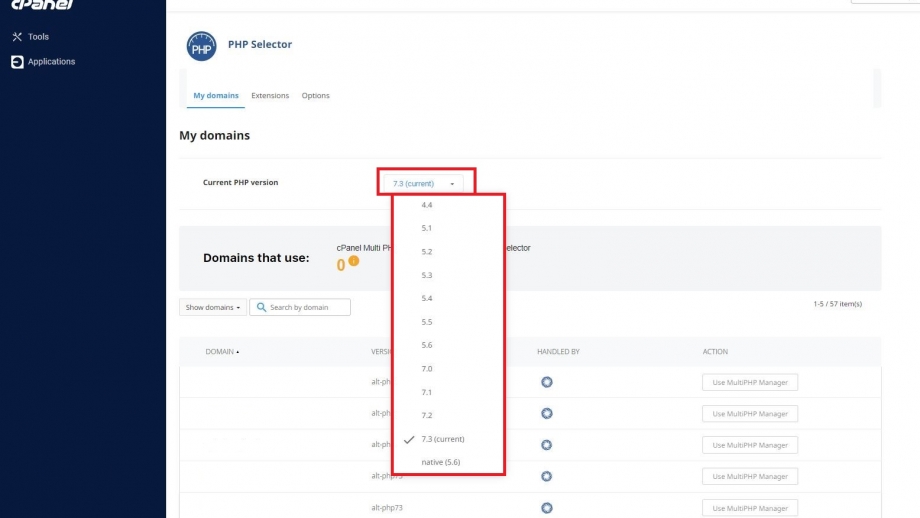
Task: Click handler icon in fifth domain row
Action: coord(547,508)
